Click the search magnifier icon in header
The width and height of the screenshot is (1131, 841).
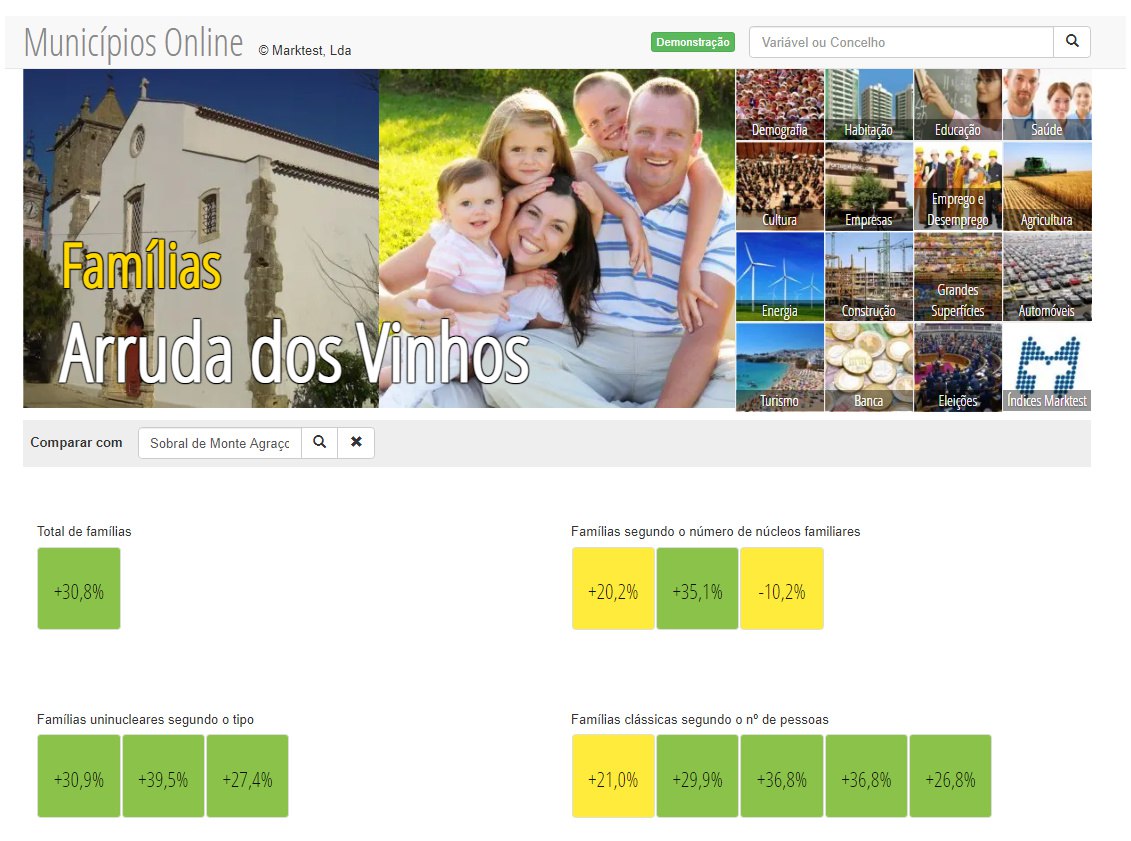tap(1072, 42)
